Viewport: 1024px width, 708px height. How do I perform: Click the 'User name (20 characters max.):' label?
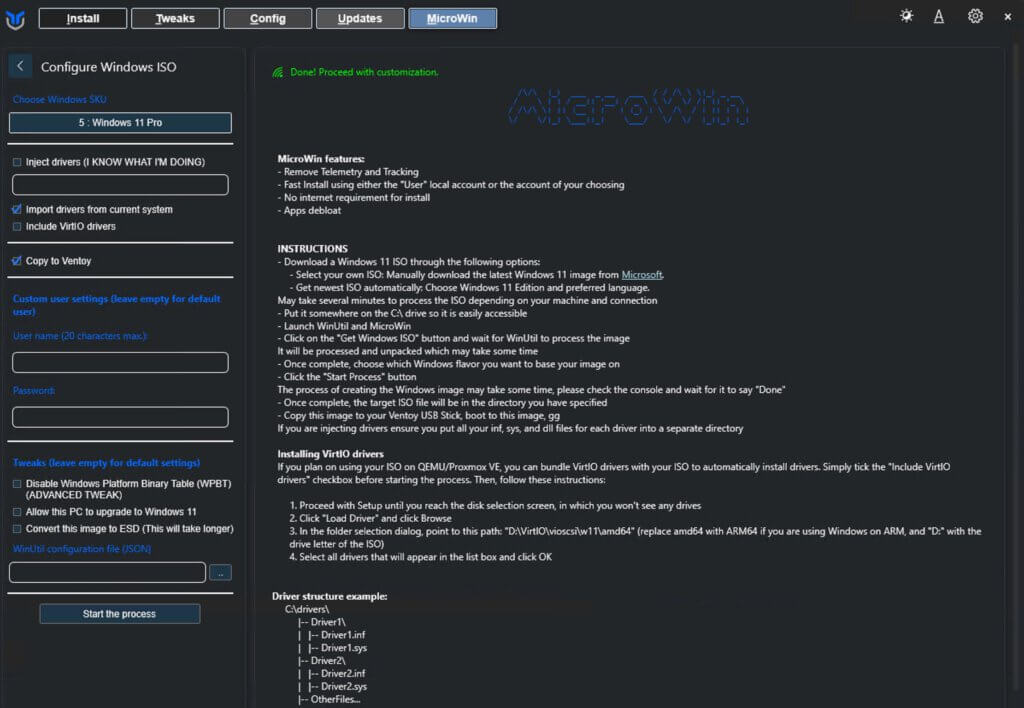click(x=80, y=336)
